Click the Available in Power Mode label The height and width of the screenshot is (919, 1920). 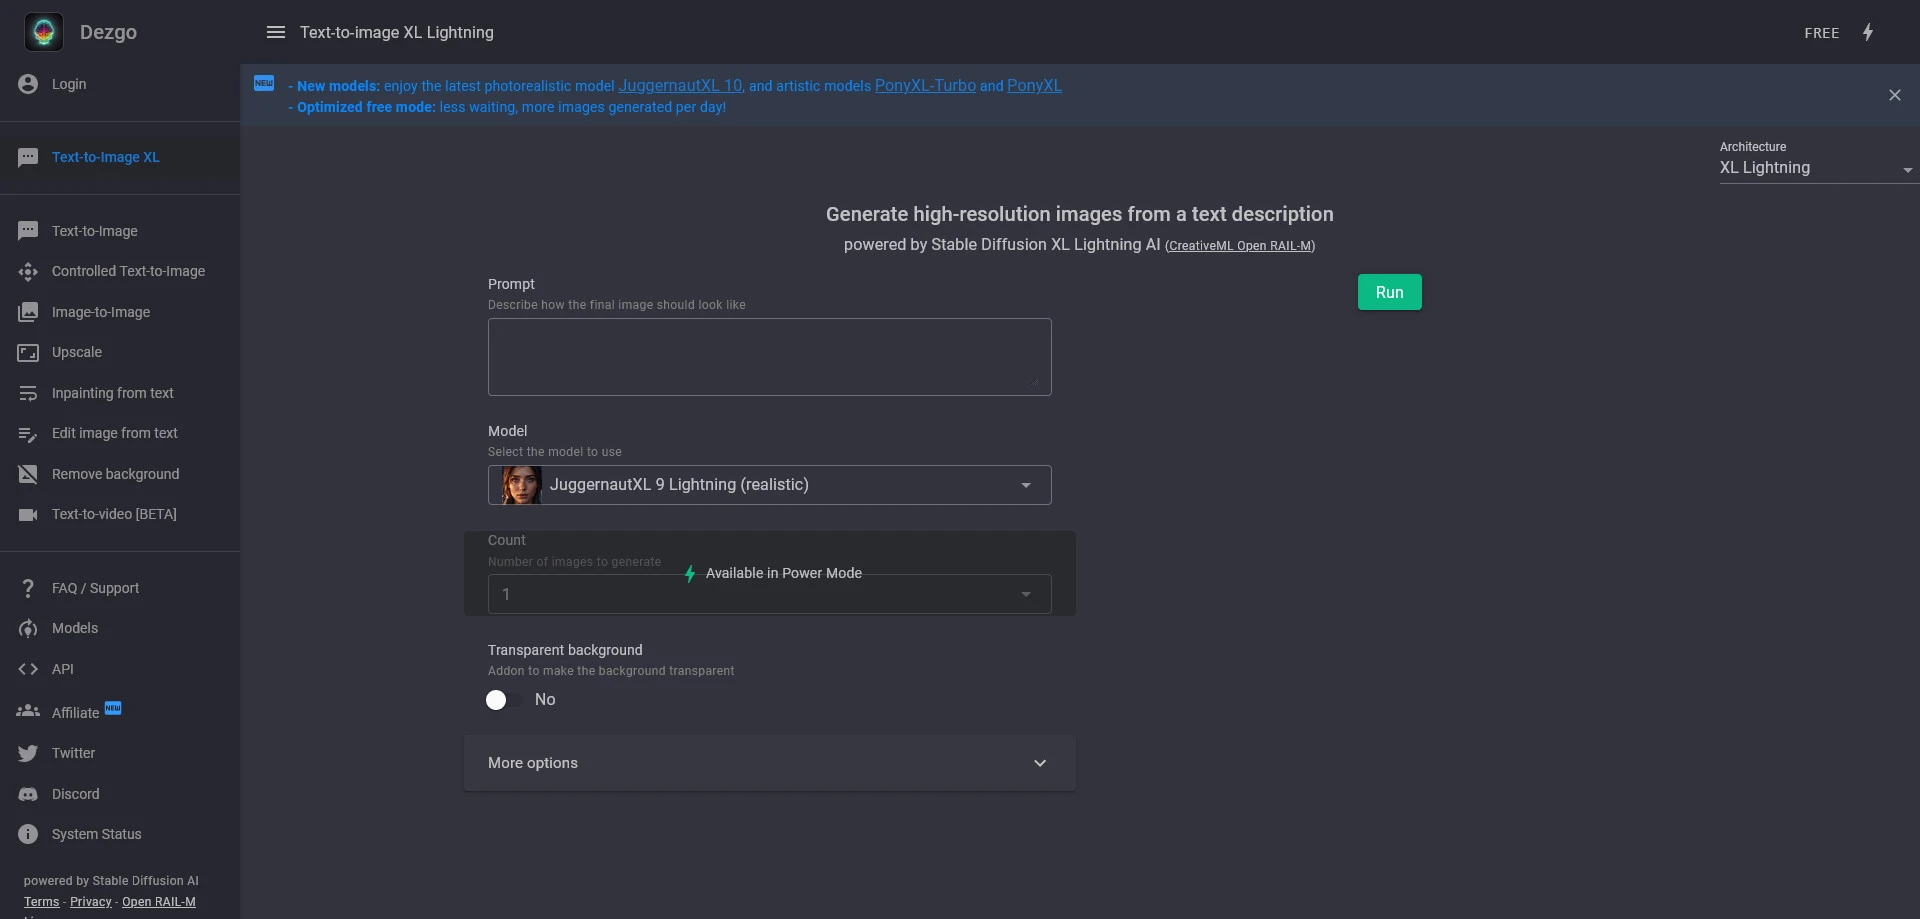tap(784, 573)
